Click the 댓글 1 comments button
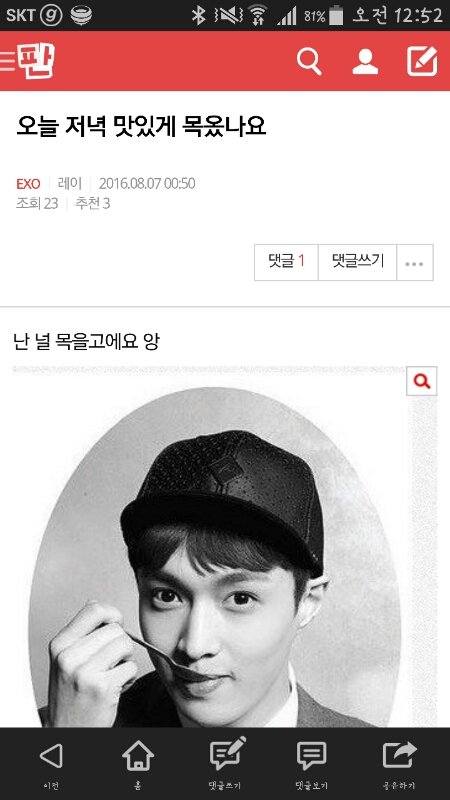This screenshot has width=450, height=800. pyautogui.click(x=286, y=262)
